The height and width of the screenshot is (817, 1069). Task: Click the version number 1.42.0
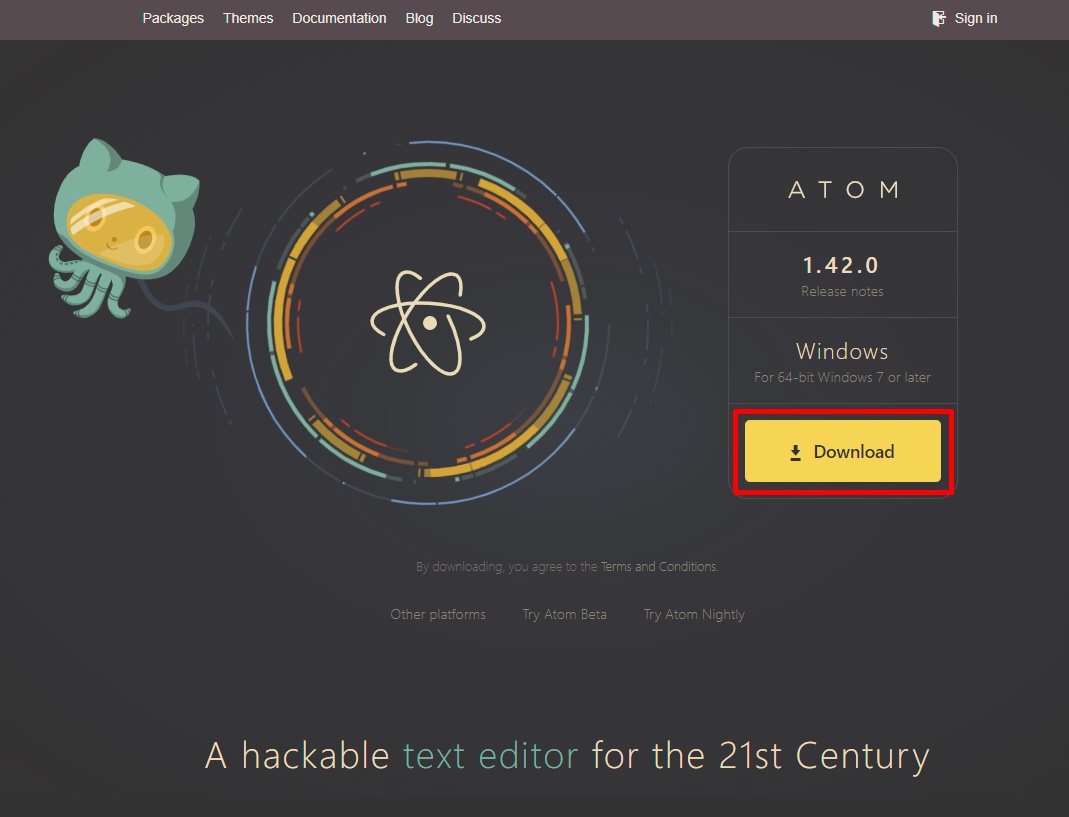841,265
